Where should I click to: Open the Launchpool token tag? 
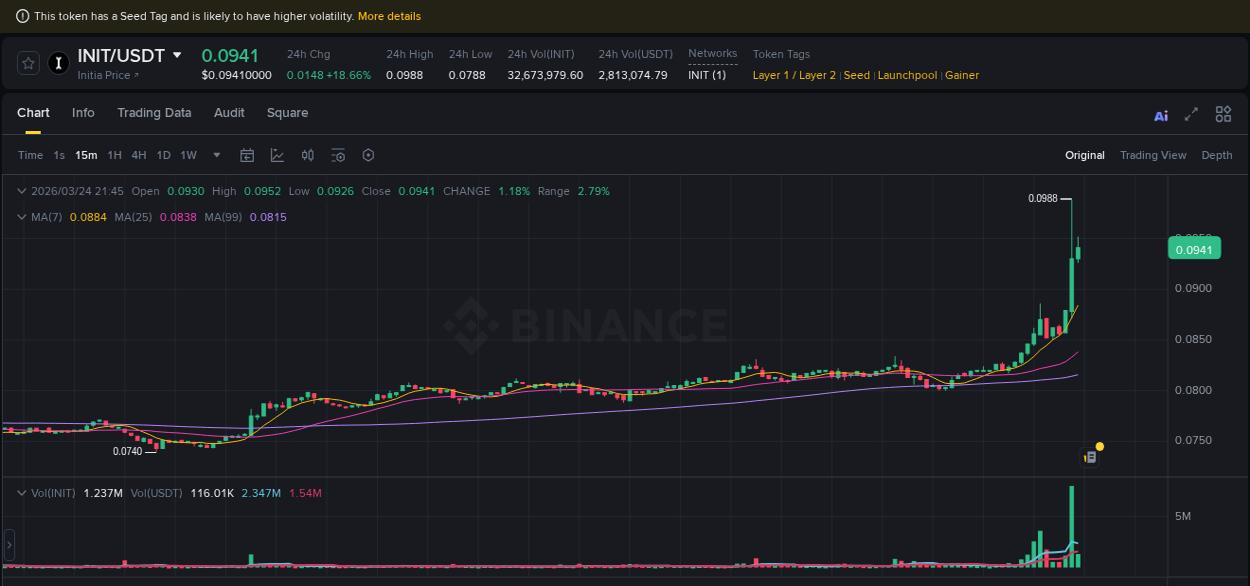click(907, 75)
